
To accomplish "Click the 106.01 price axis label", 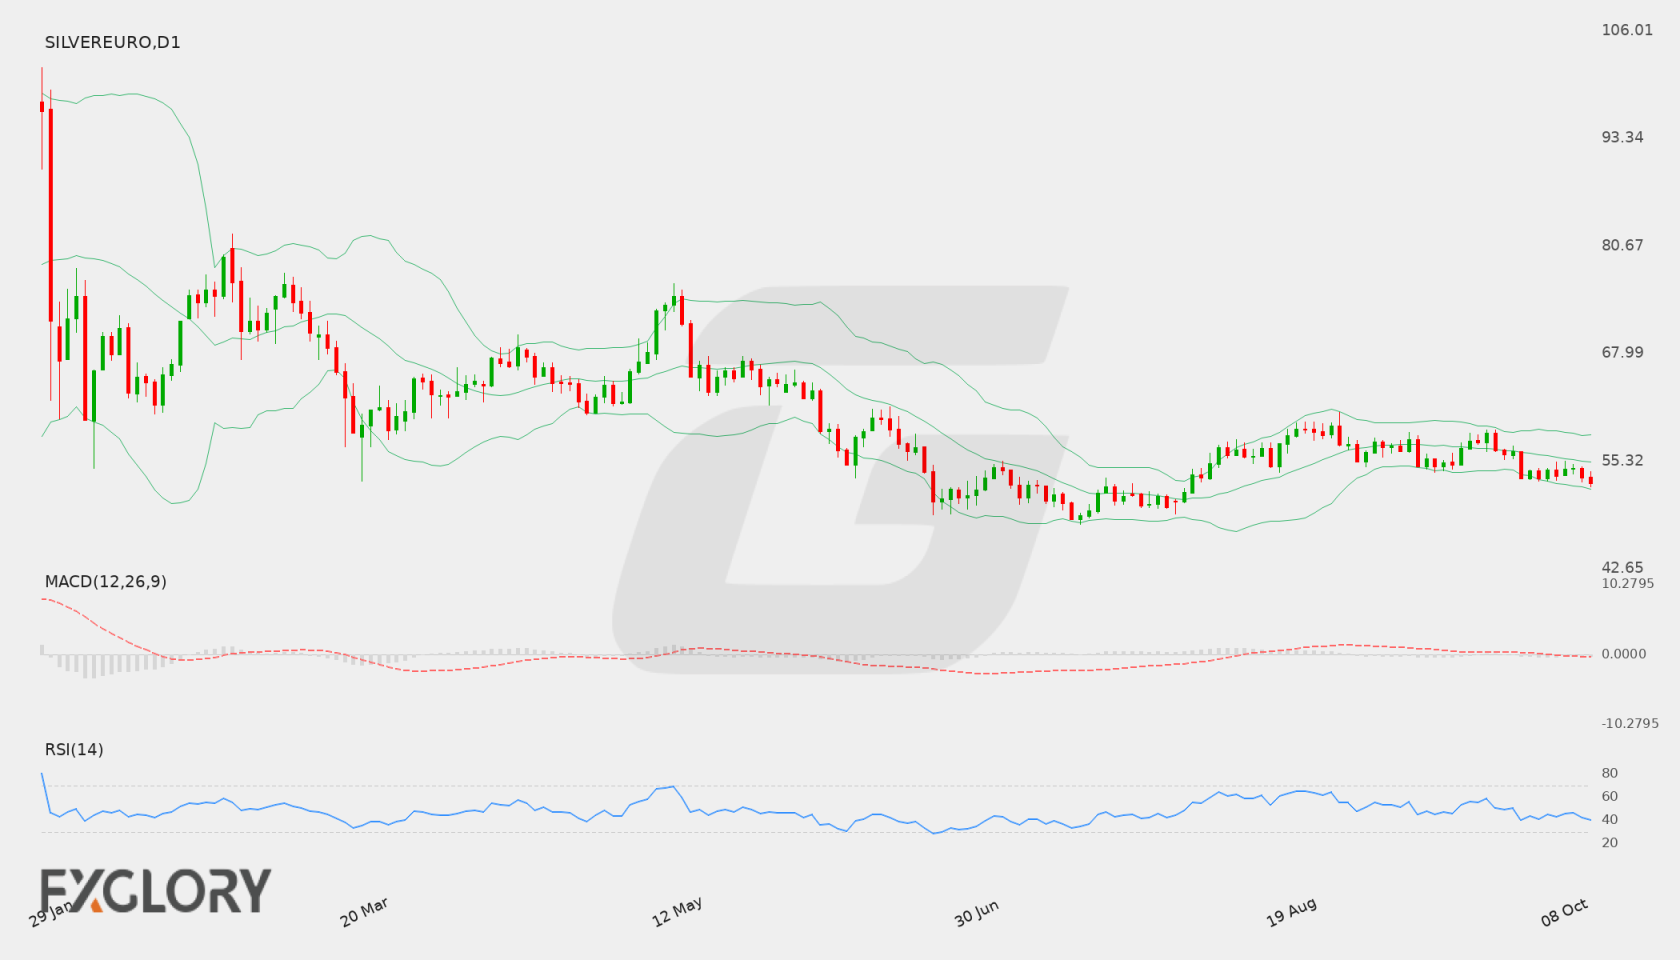I will point(1627,30).
